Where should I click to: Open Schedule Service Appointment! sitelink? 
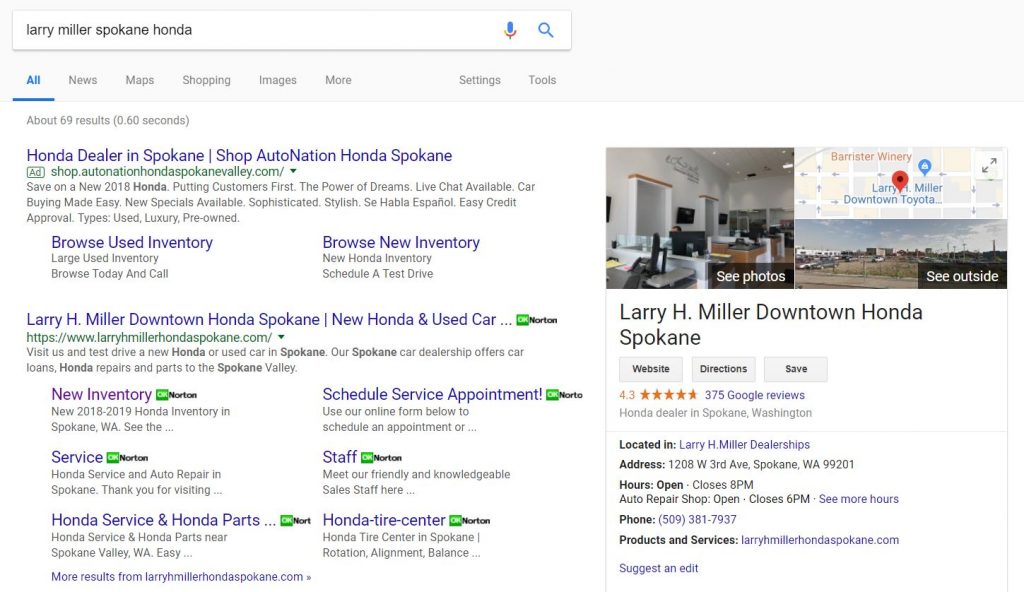(432, 395)
